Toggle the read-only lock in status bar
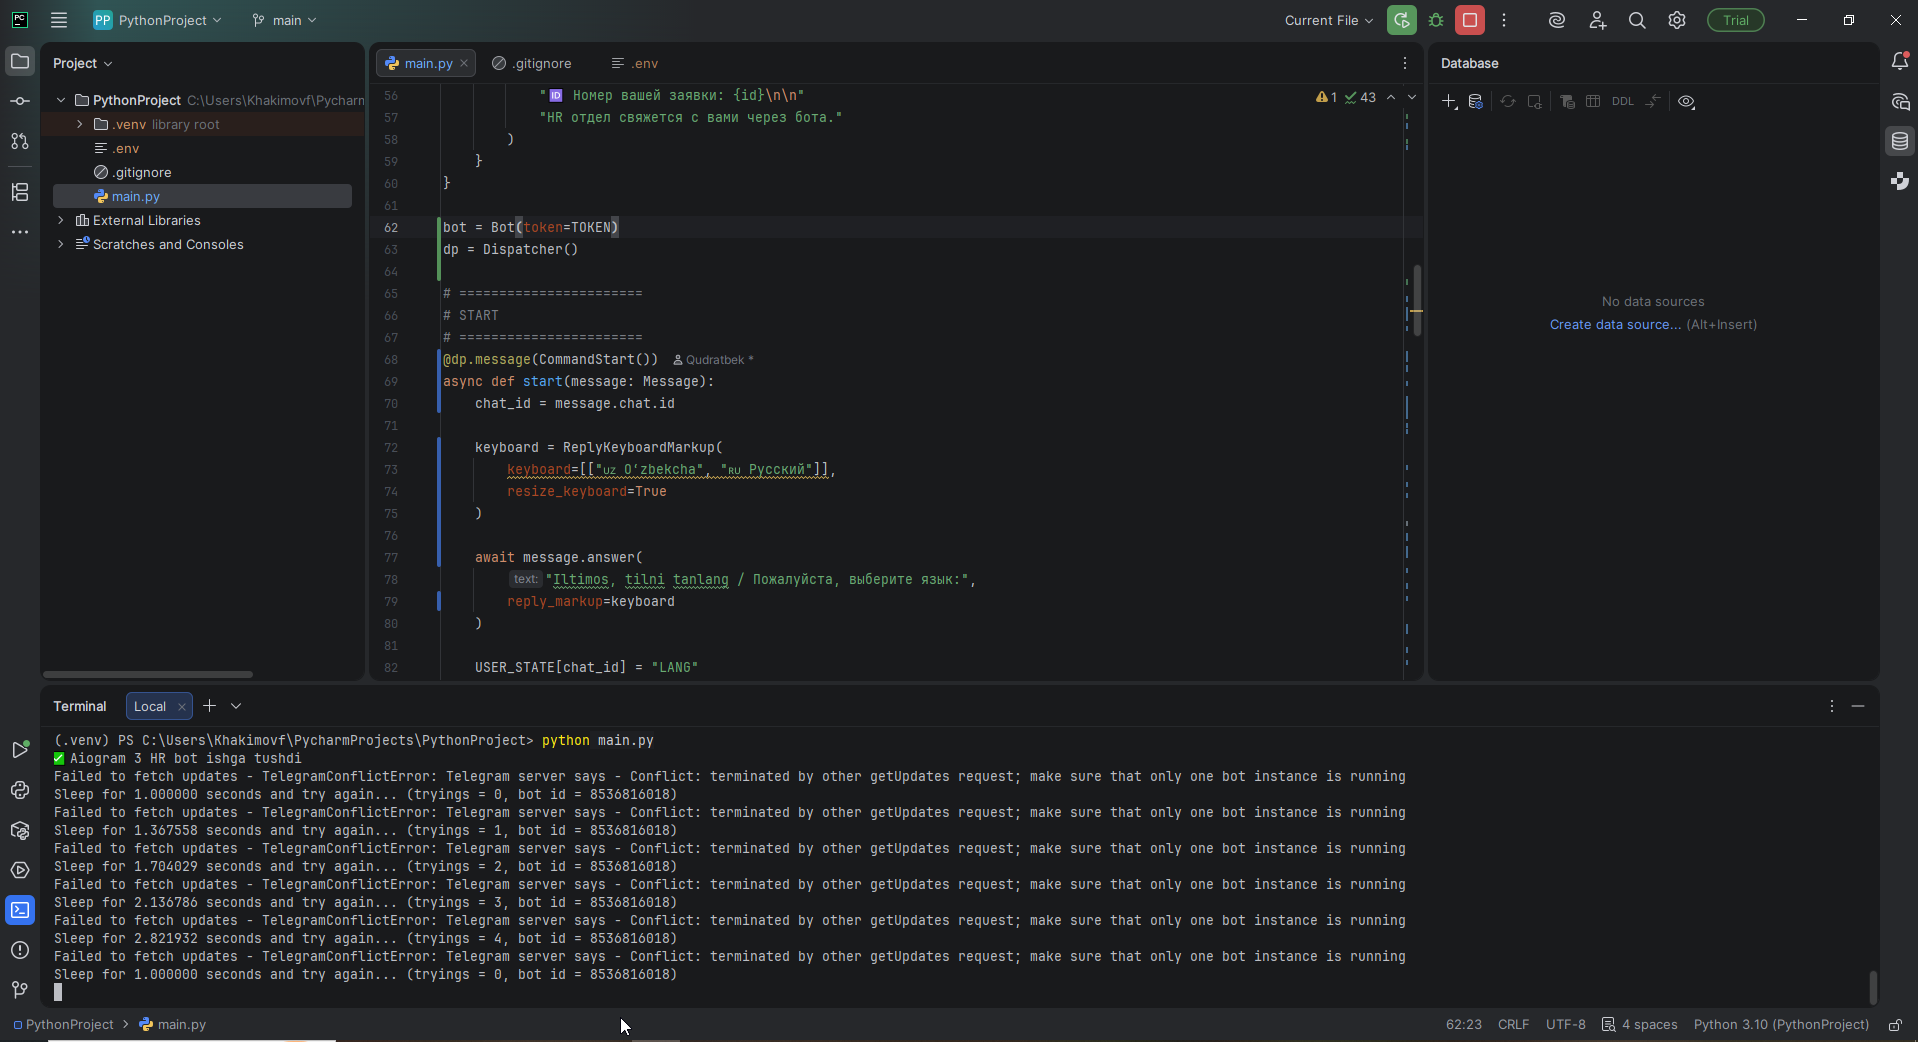Screen dimensions: 1918x1042 [1895, 1025]
